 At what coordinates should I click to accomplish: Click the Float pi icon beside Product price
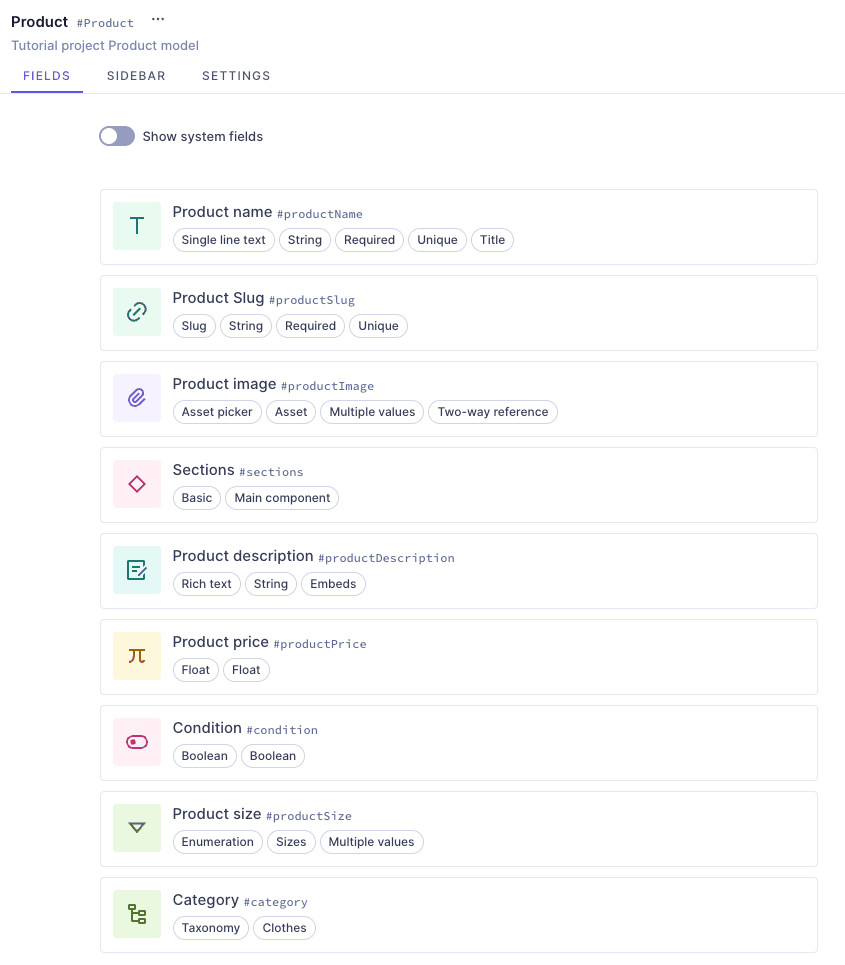pos(137,656)
